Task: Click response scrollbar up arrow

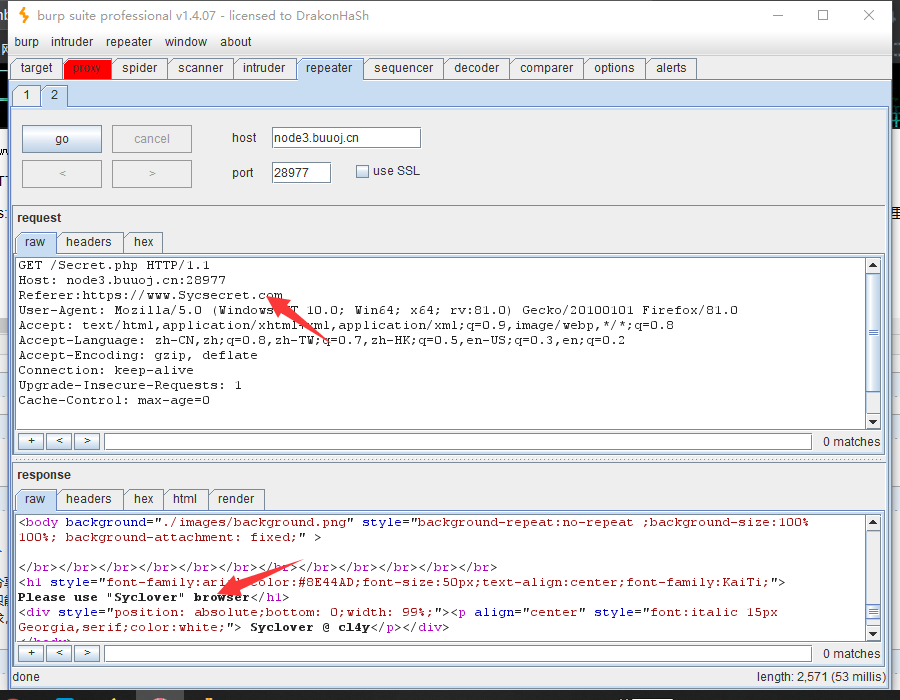Action: (873, 522)
